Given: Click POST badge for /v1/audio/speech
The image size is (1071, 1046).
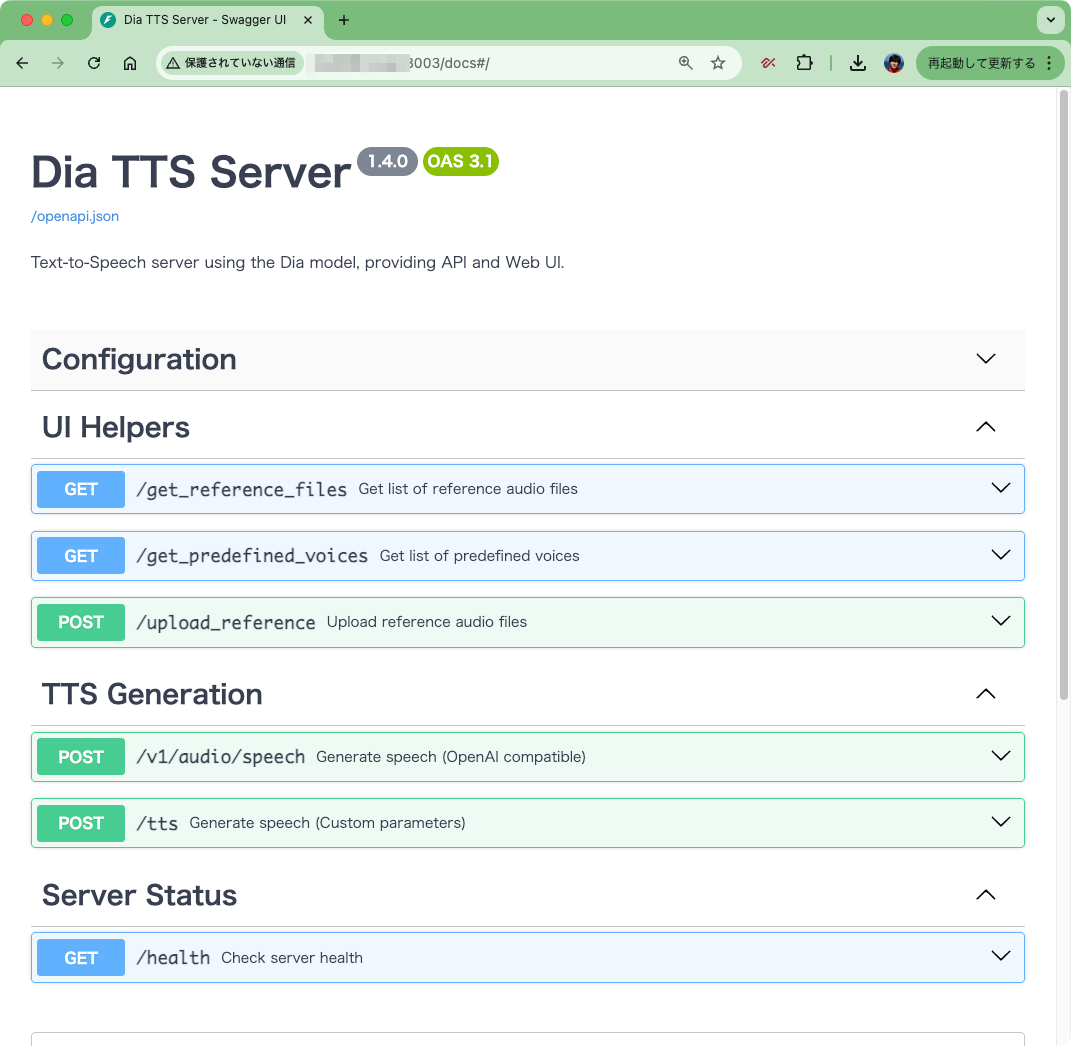Looking at the screenshot, I should point(81,757).
